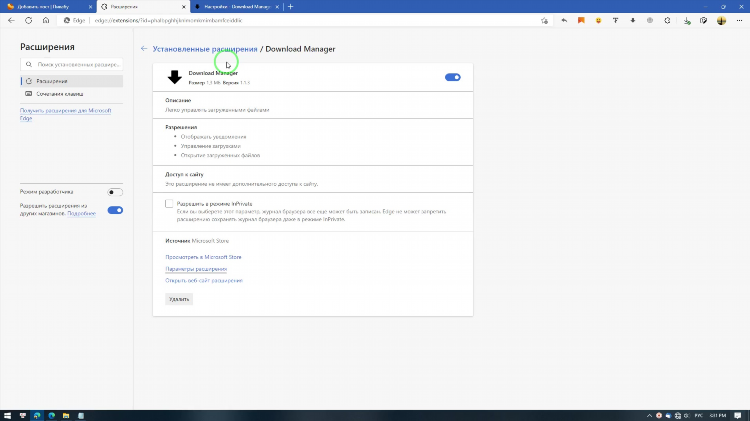Click the puzzle-like extension icon in toolbar
750x421 pixels.
667,21
